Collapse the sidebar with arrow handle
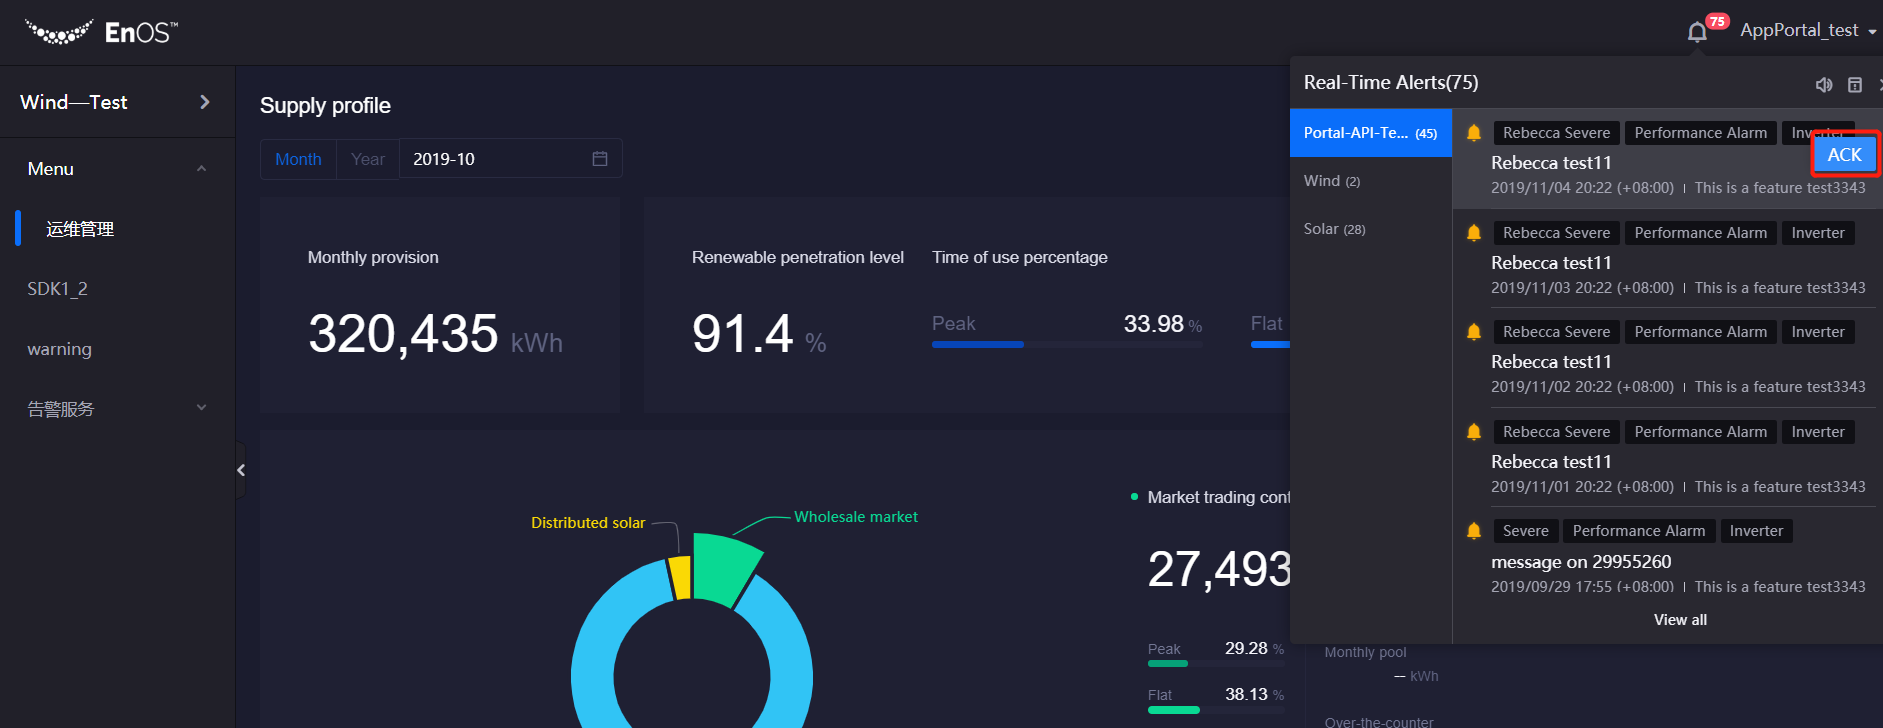This screenshot has width=1883, height=728. coord(241,470)
